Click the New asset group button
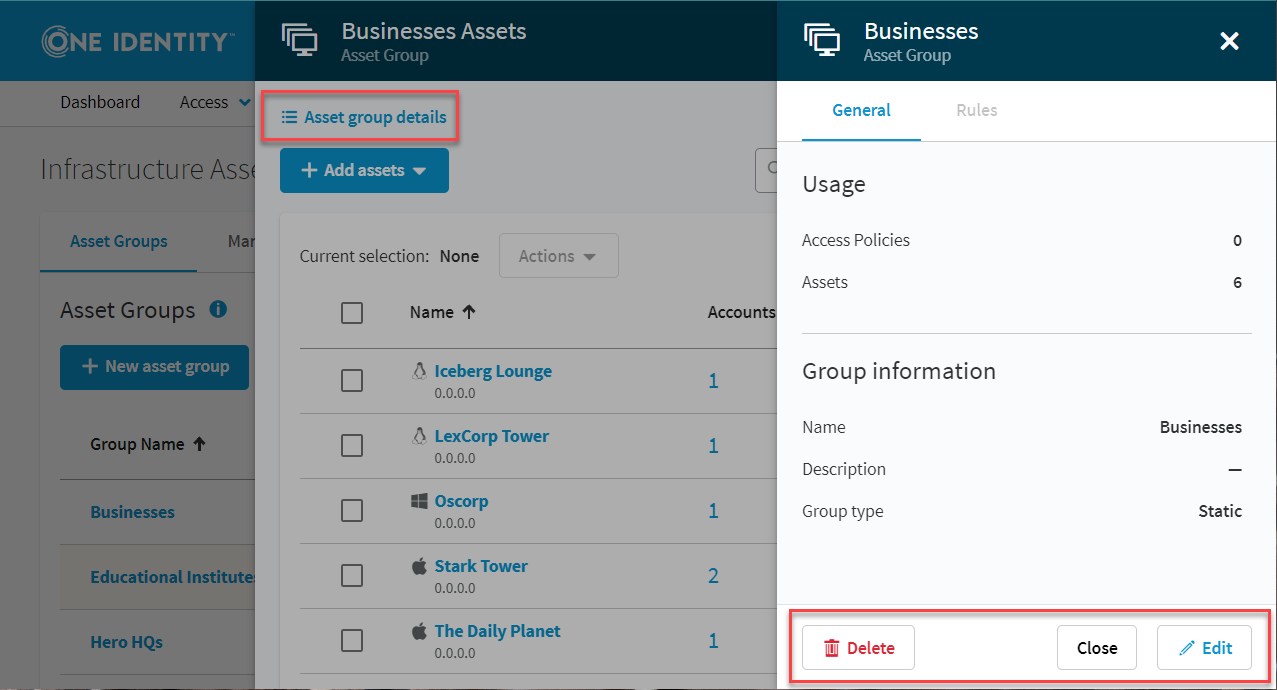Viewport: 1277px width, 690px height. pyautogui.click(x=154, y=366)
